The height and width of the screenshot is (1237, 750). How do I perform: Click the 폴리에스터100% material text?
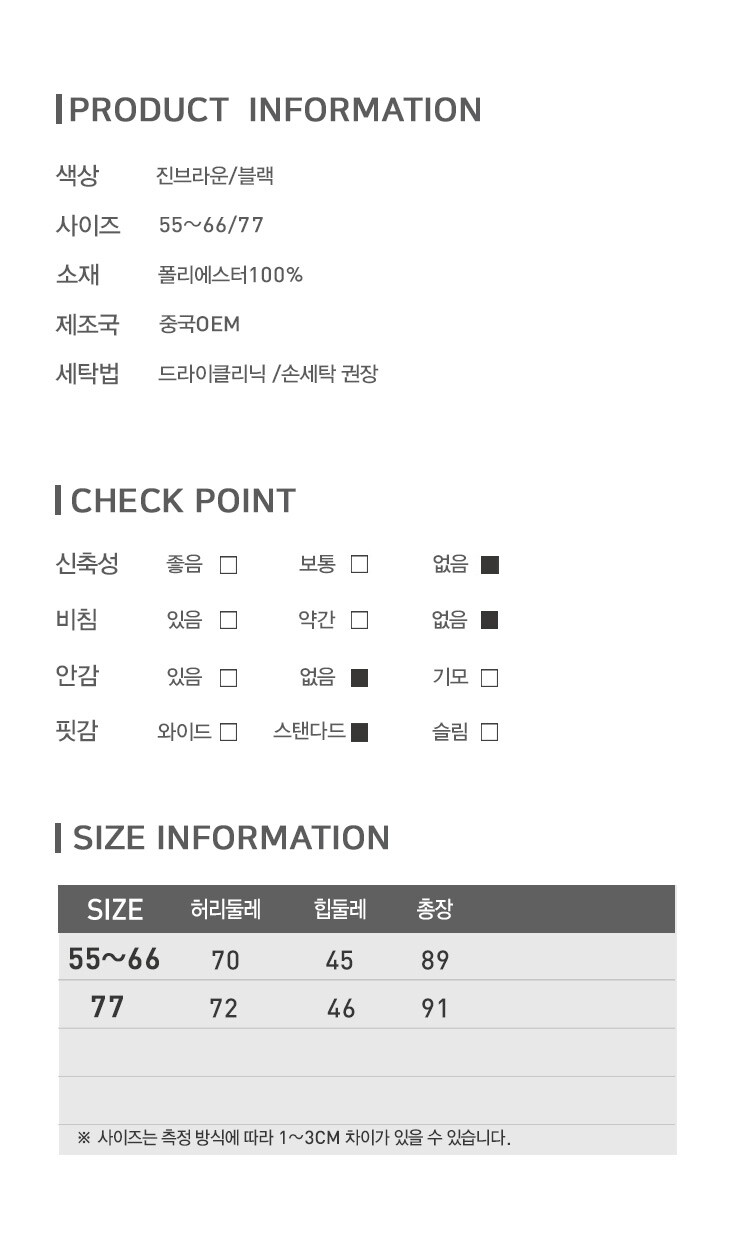(230, 275)
